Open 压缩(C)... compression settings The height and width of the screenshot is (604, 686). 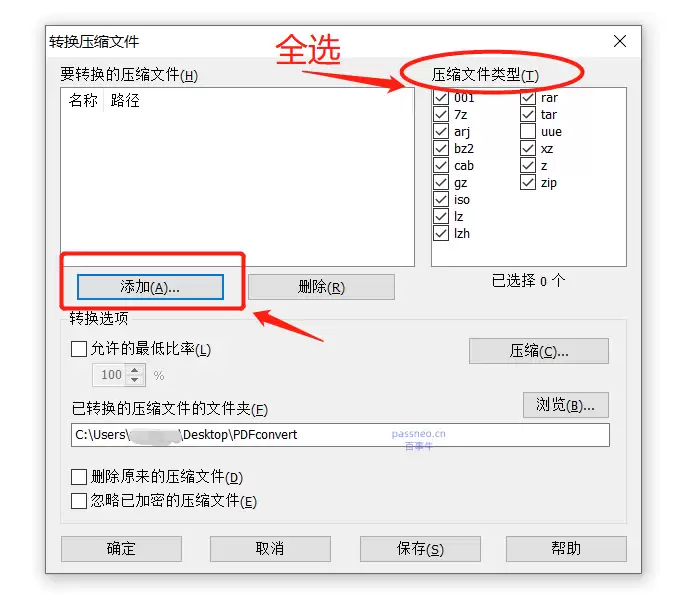[x=539, y=351]
